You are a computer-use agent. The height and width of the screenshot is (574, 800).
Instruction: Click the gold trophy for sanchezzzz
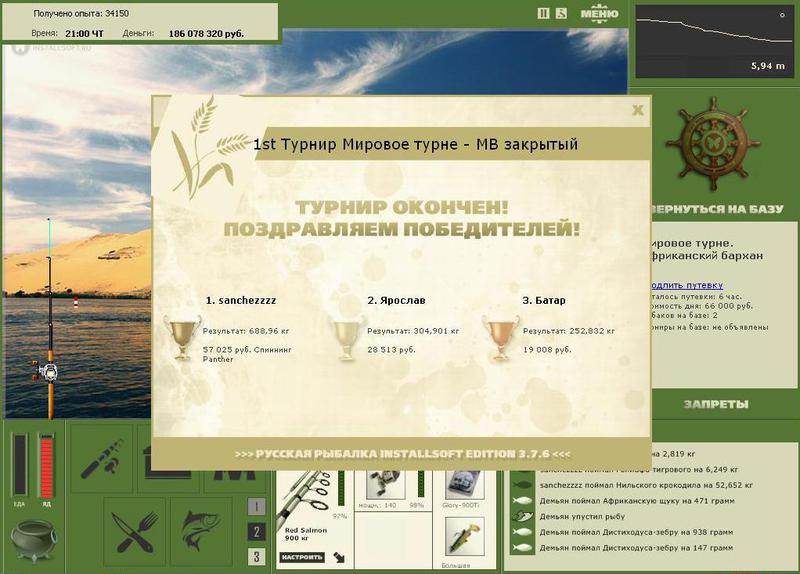182,338
